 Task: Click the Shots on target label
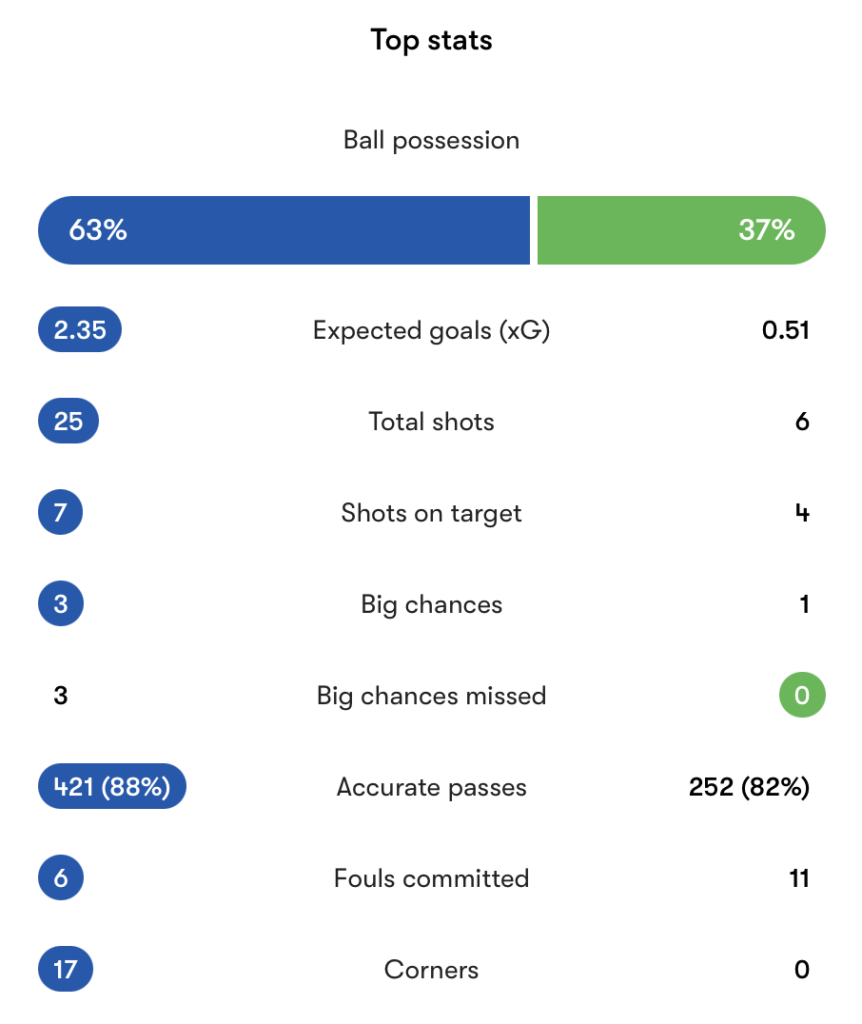[x=431, y=513]
